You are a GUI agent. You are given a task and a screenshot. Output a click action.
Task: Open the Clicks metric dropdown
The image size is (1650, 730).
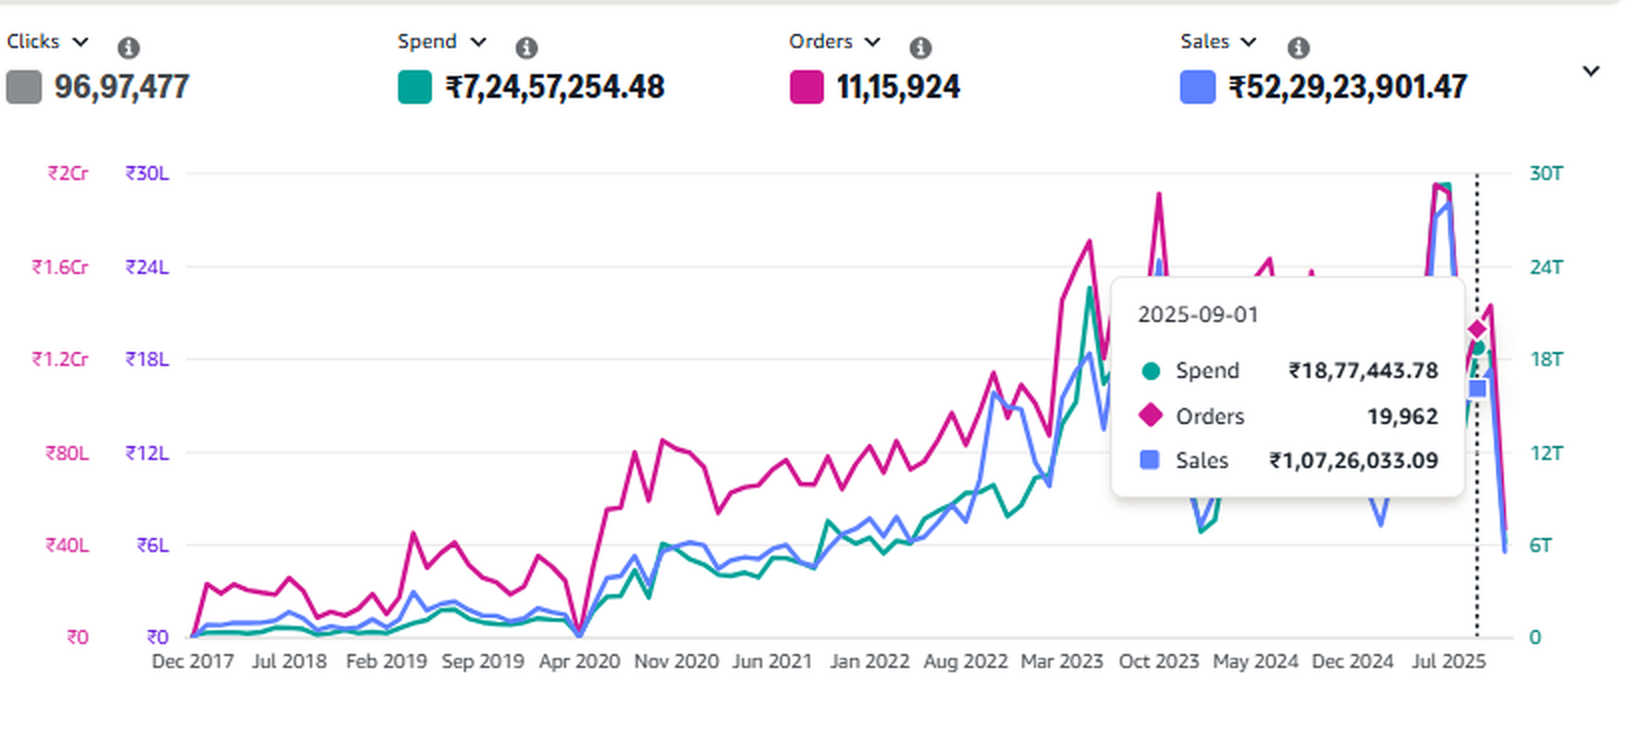[81, 42]
